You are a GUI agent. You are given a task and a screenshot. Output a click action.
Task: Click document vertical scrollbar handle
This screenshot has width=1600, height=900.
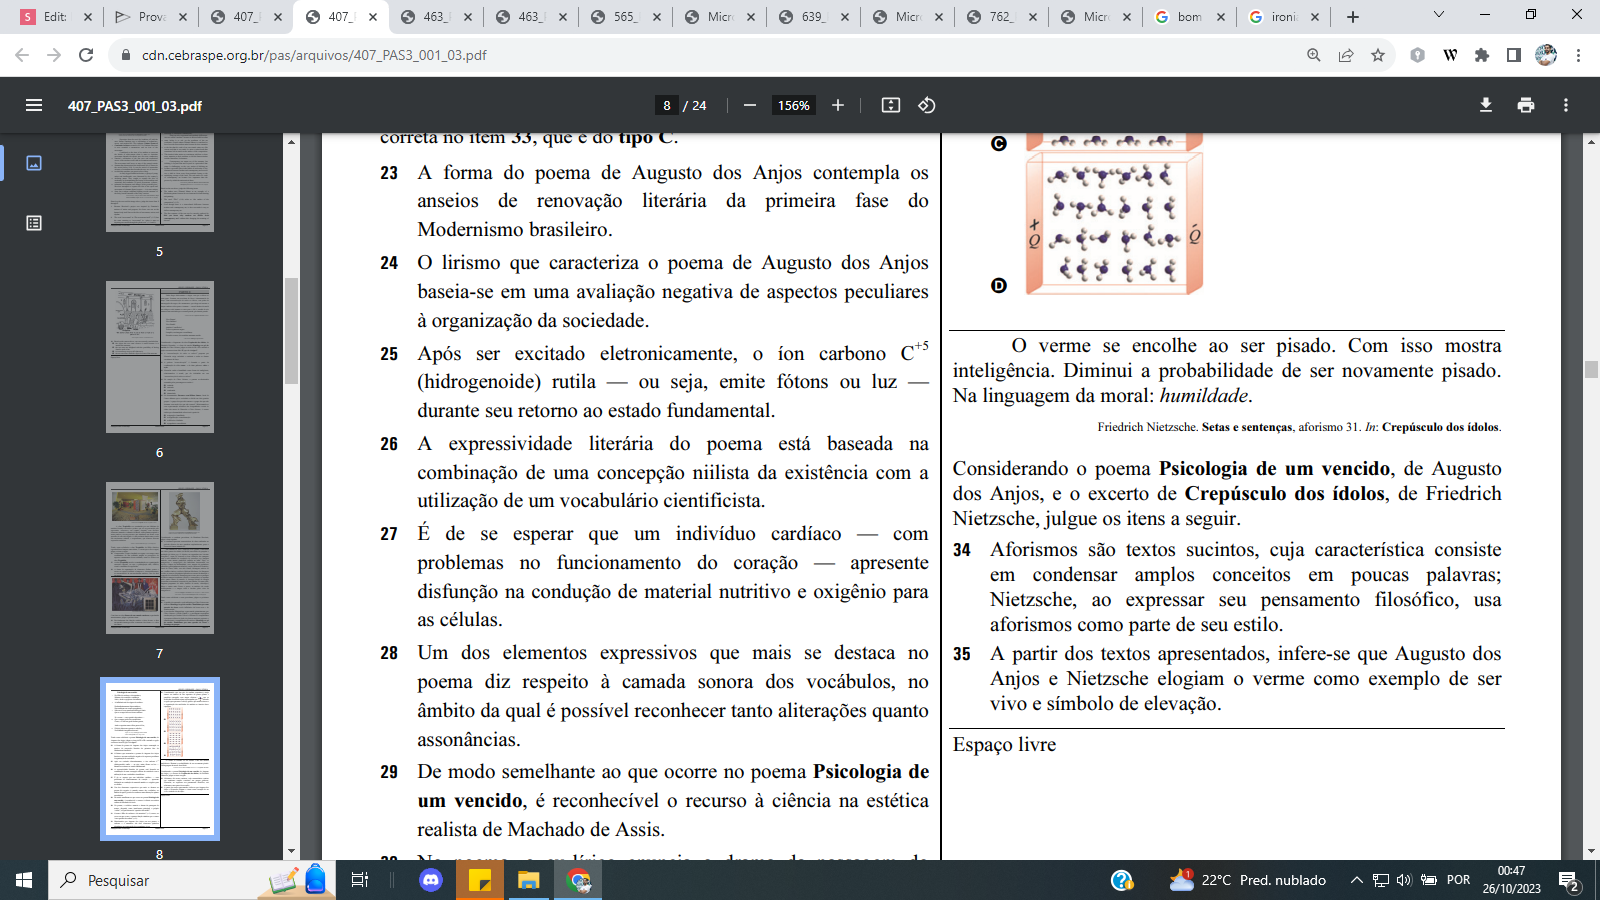tap(1591, 370)
